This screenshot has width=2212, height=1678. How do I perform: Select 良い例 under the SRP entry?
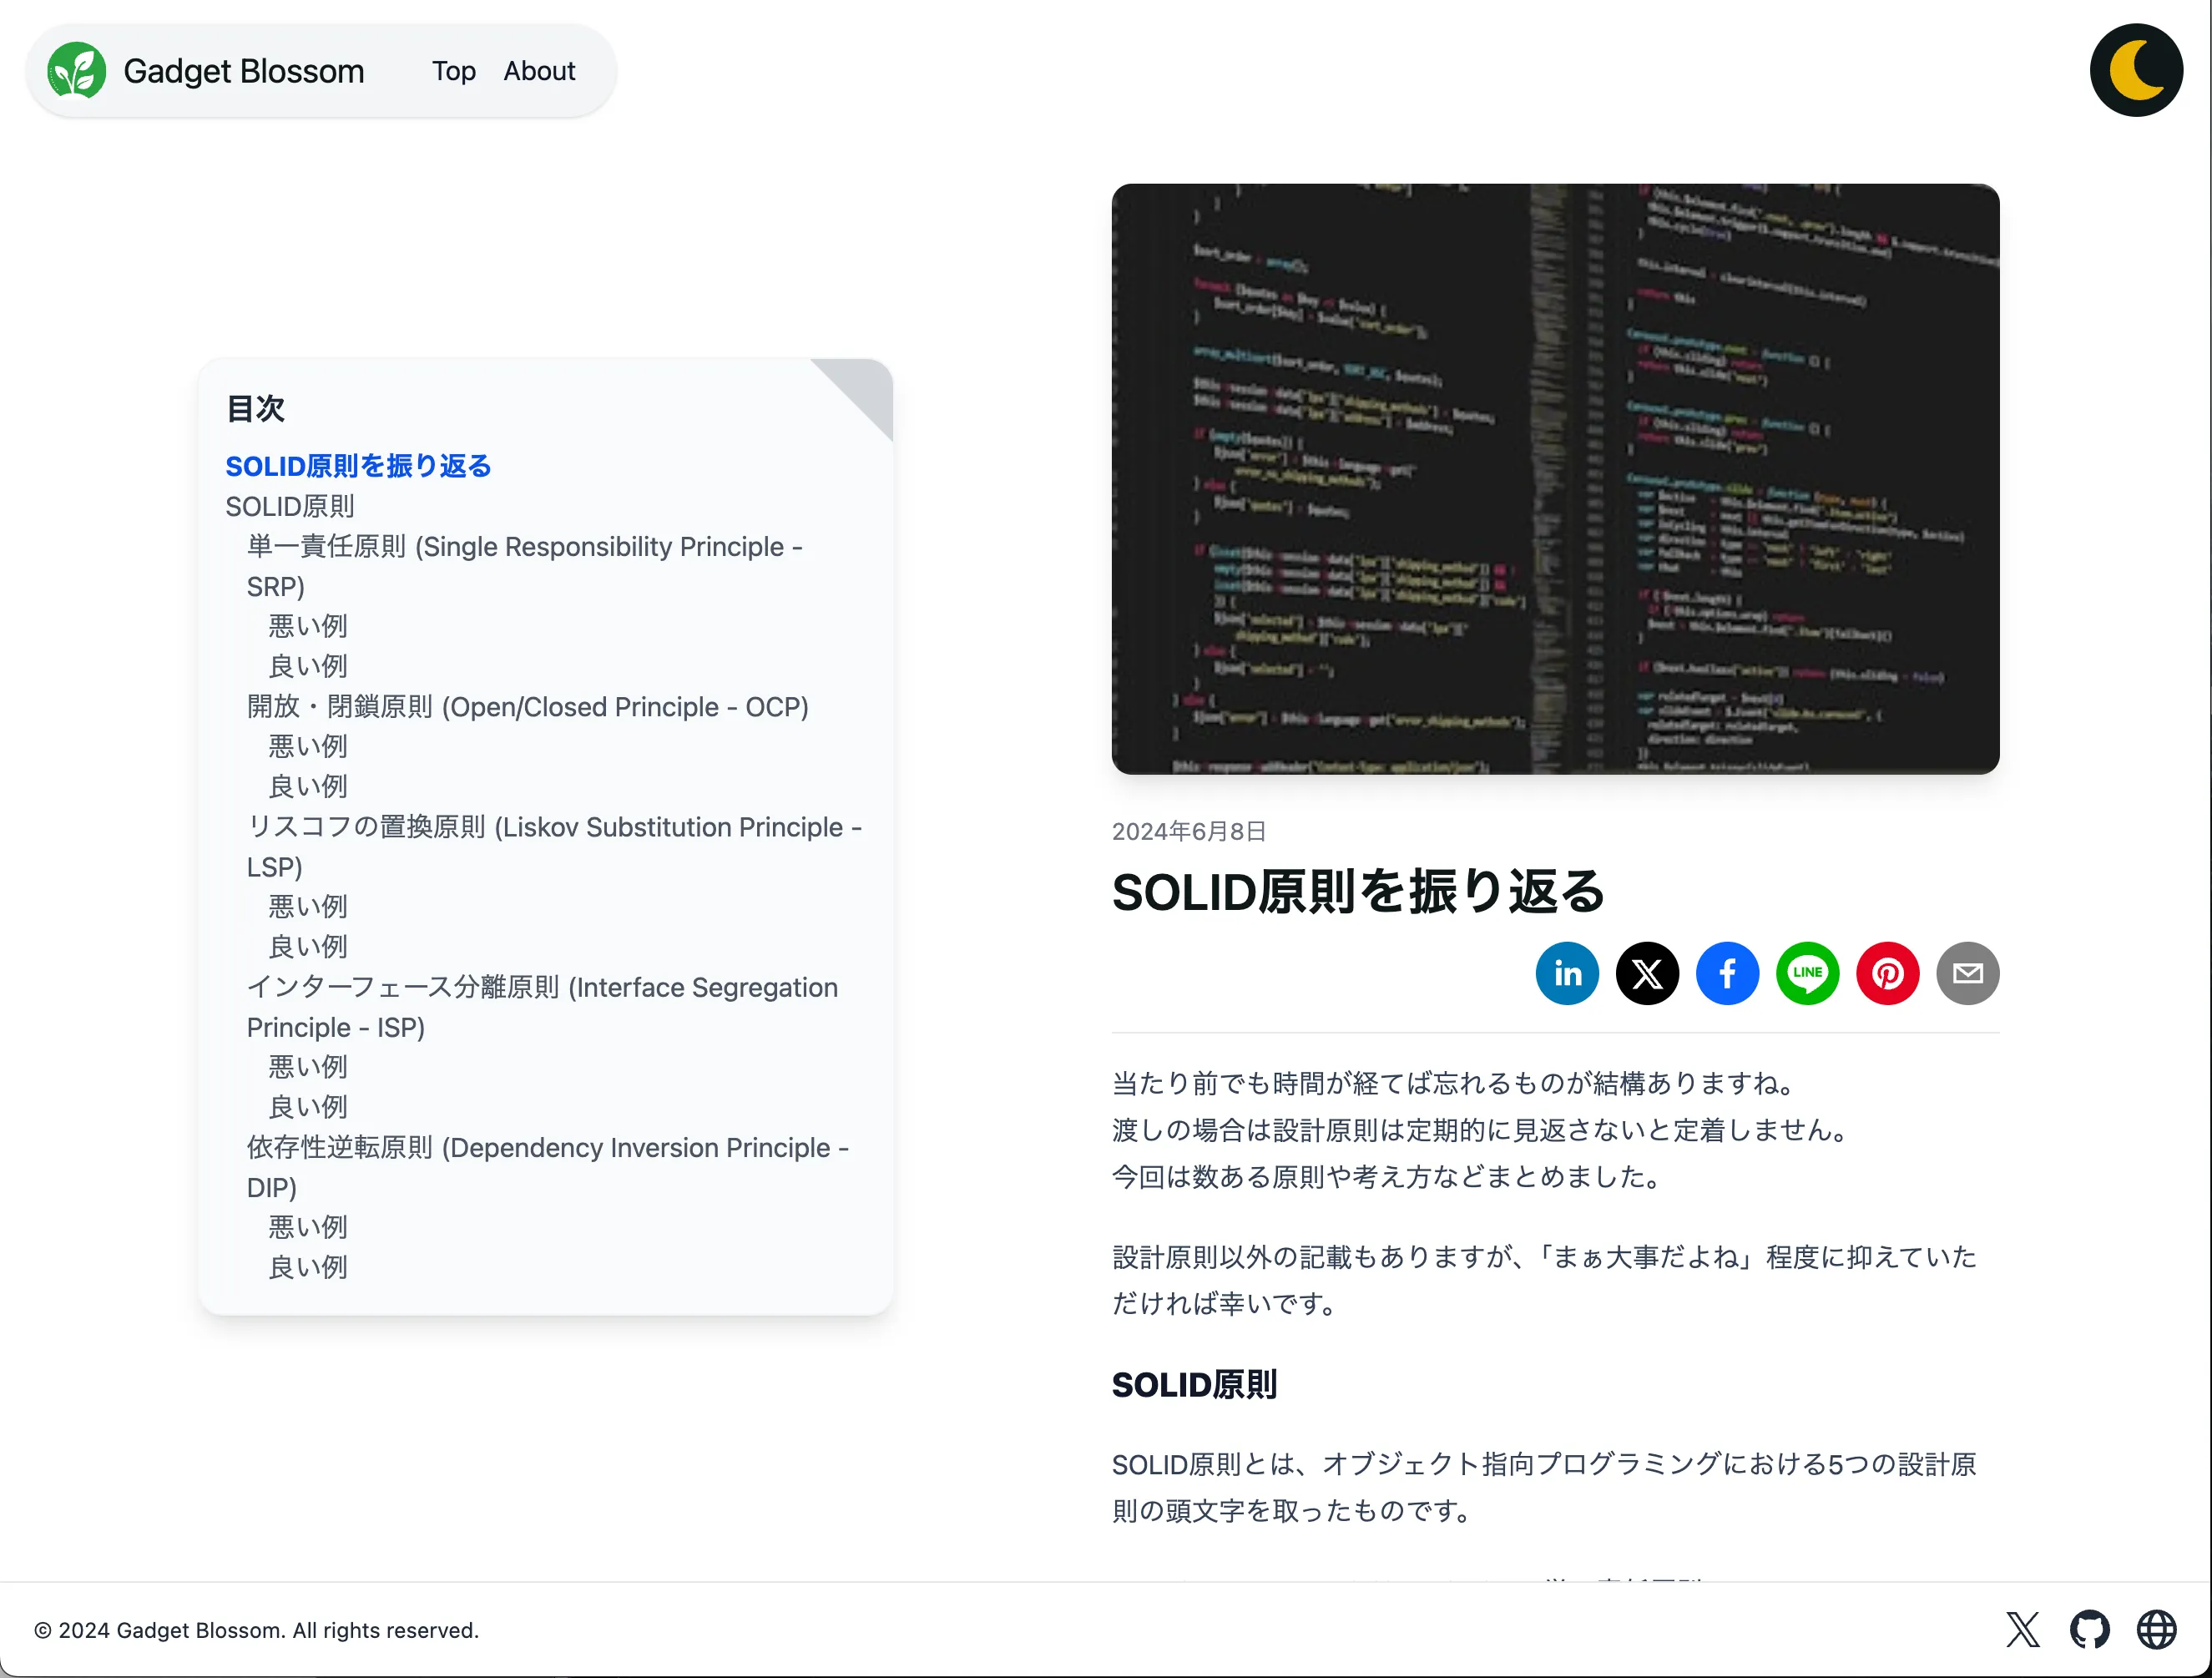tap(307, 666)
